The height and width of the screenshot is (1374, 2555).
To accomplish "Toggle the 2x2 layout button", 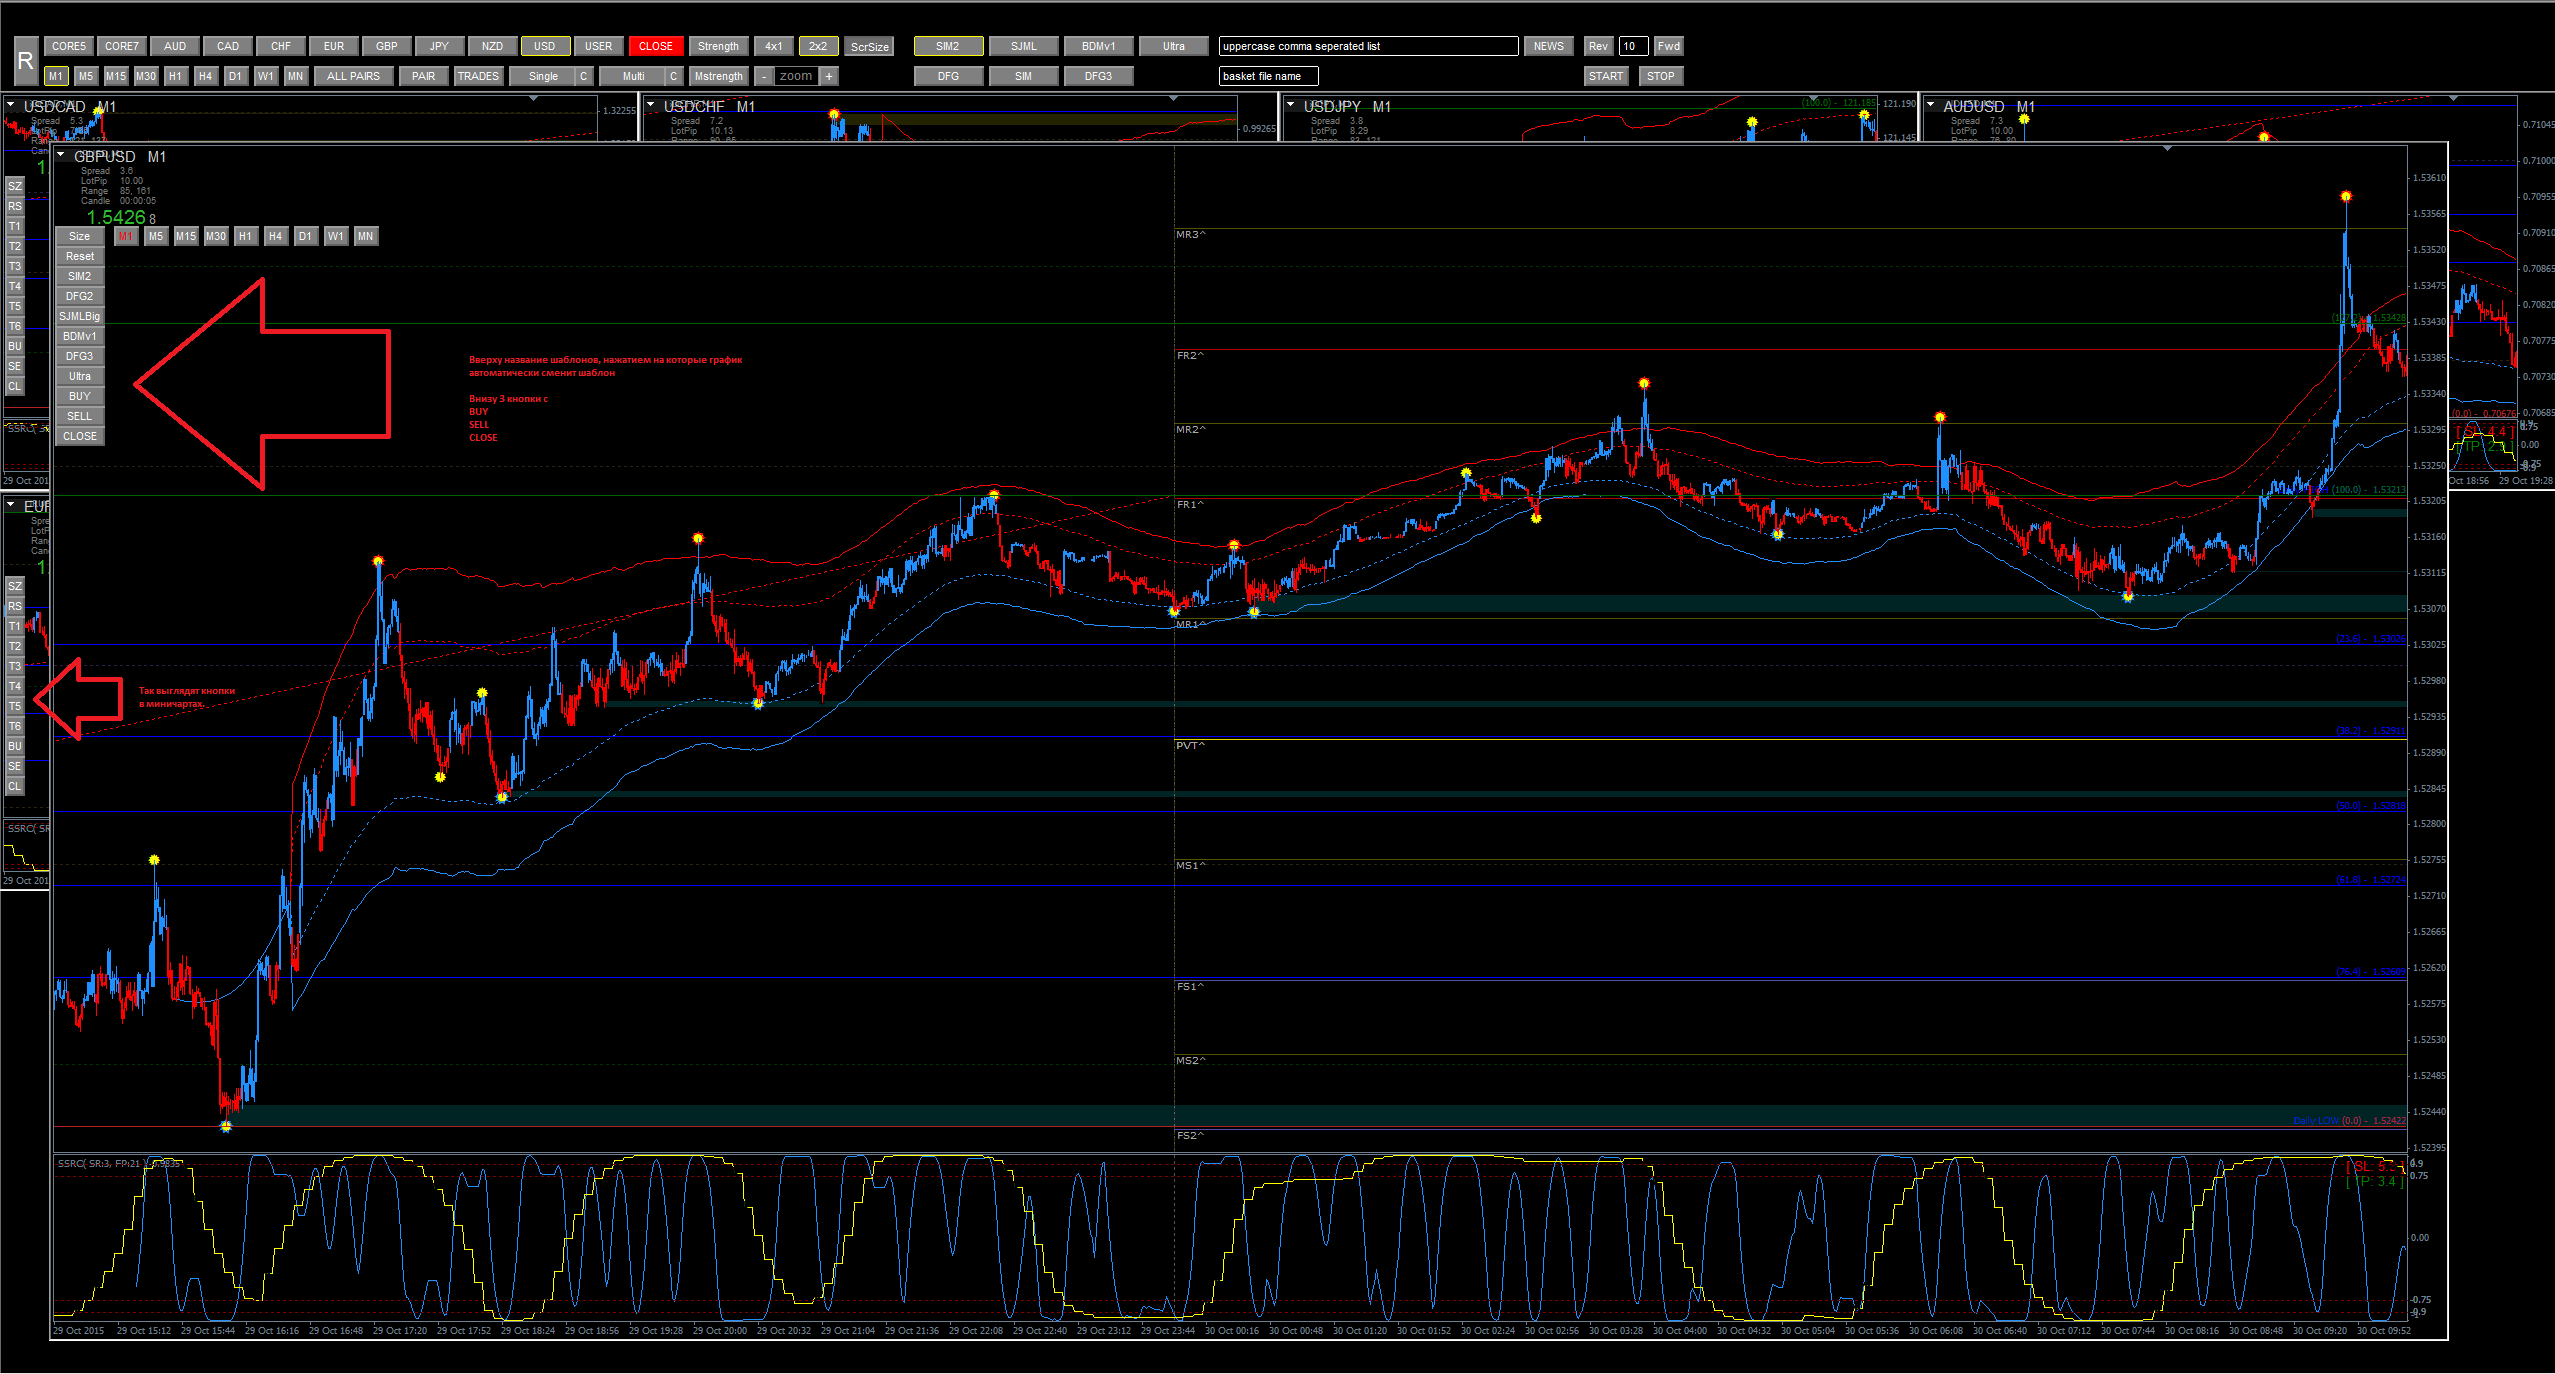I will pyautogui.click(x=818, y=46).
